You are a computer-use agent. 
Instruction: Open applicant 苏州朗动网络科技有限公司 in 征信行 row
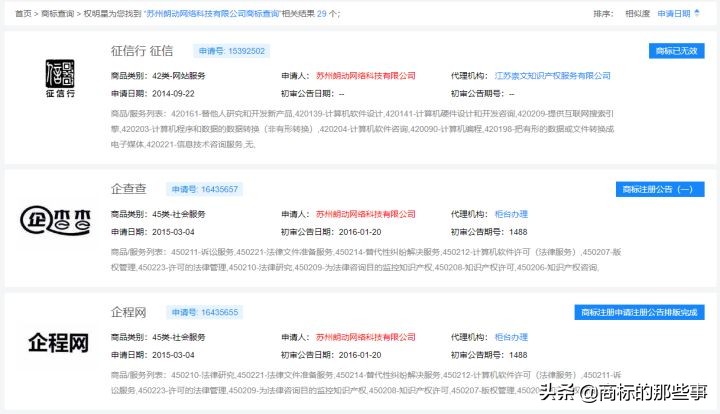pyautogui.click(x=366, y=76)
